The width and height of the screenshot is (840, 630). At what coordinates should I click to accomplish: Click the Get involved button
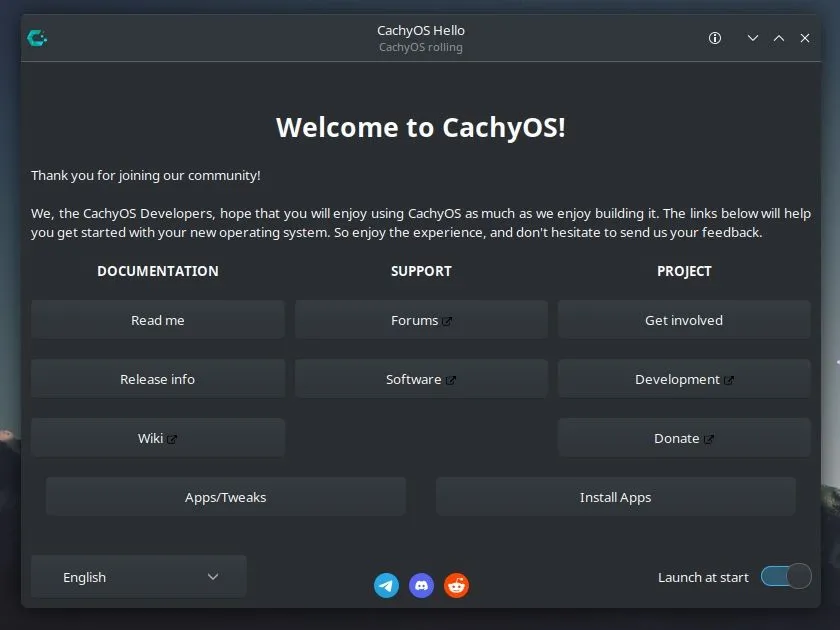(x=684, y=319)
